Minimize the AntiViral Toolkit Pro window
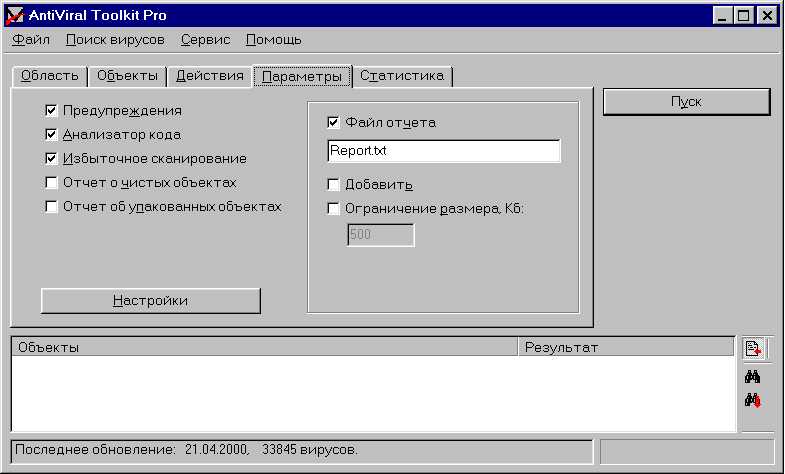The height and width of the screenshot is (474, 785). pos(722,16)
